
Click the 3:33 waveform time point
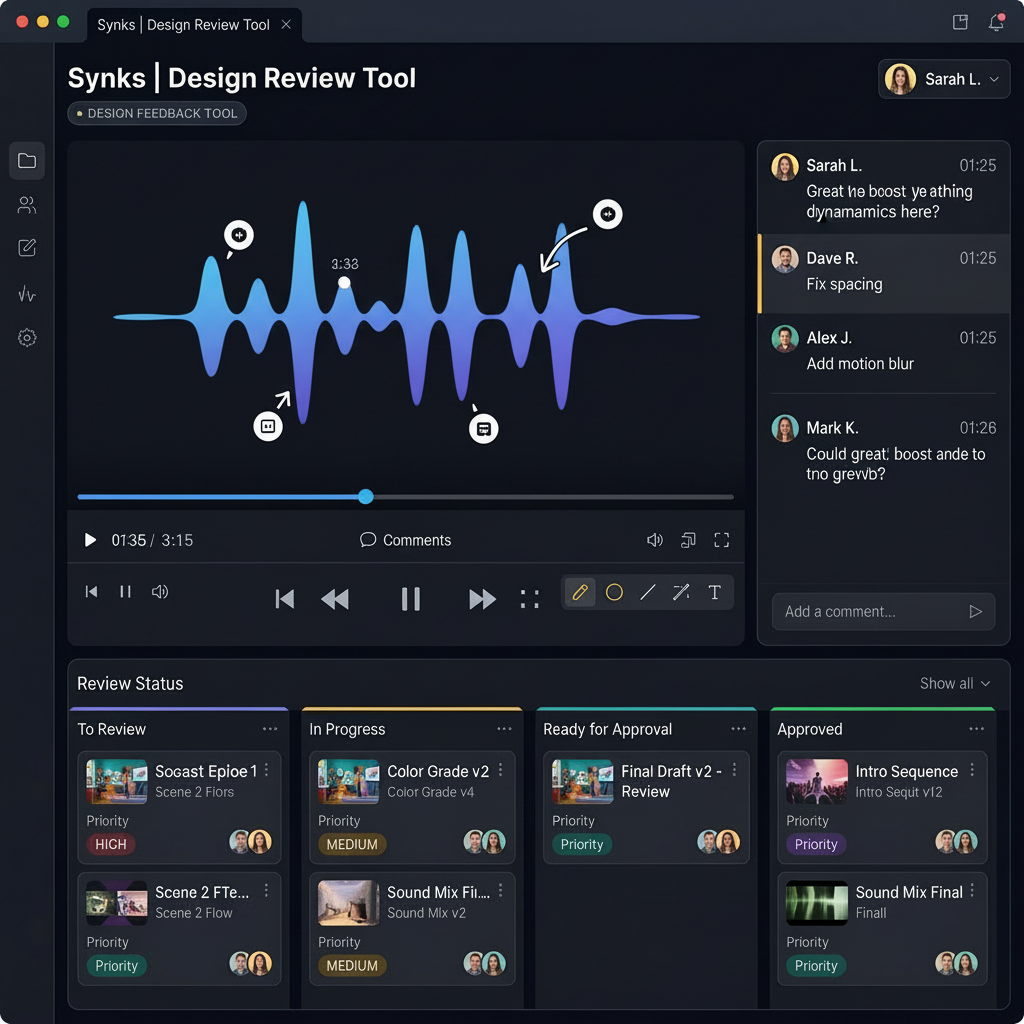[344, 282]
